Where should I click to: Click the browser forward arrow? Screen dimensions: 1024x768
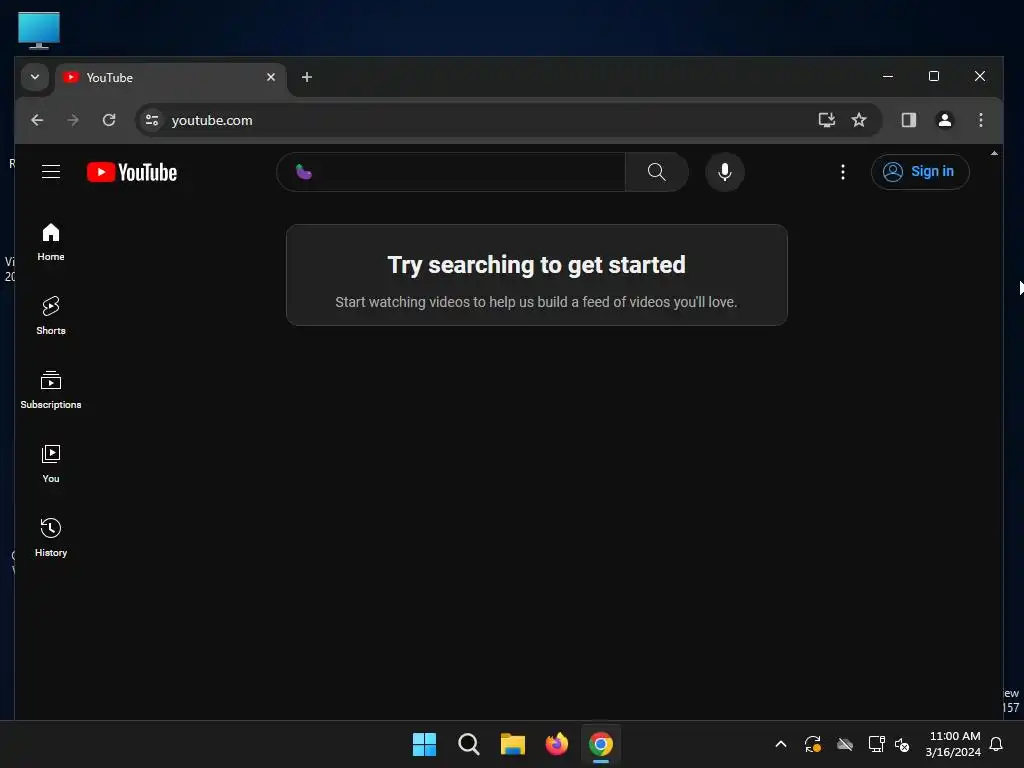coord(73,120)
